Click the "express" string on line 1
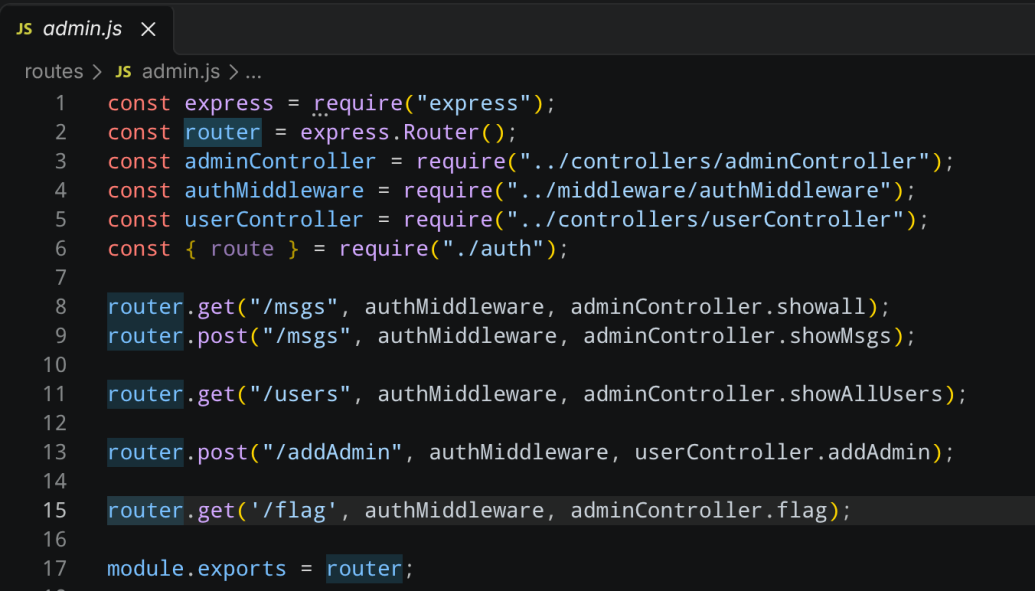Viewport: 1035px width, 591px height. click(474, 103)
